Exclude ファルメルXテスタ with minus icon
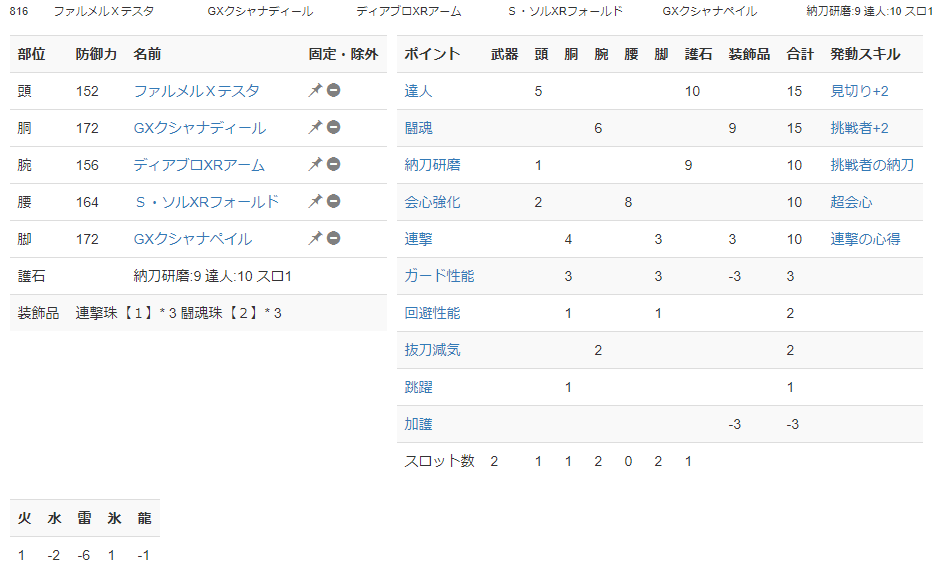The height and width of the screenshot is (574, 941). point(334,90)
